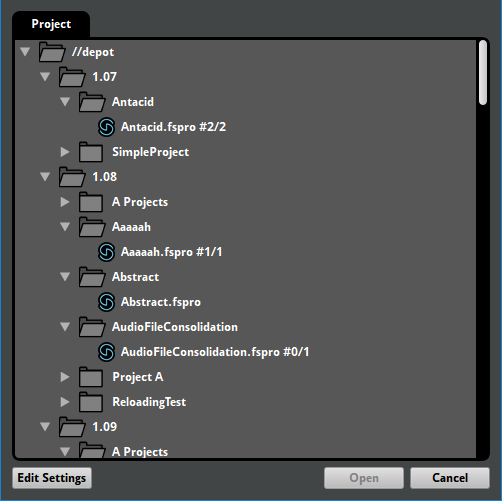Expand the ReloadingTest folder arrow
Image resolution: width=502 pixels, height=501 pixels.
tap(65, 402)
